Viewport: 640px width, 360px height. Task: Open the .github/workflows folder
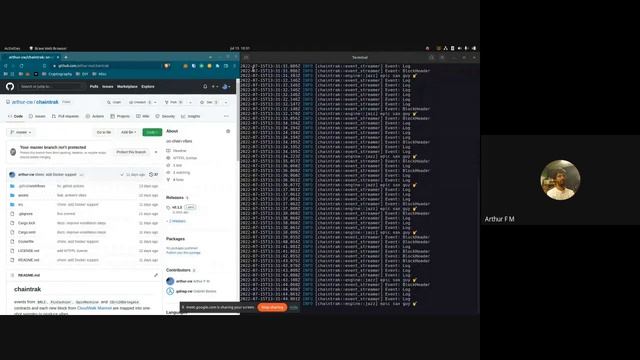pyautogui.click(x=32, y=186)
